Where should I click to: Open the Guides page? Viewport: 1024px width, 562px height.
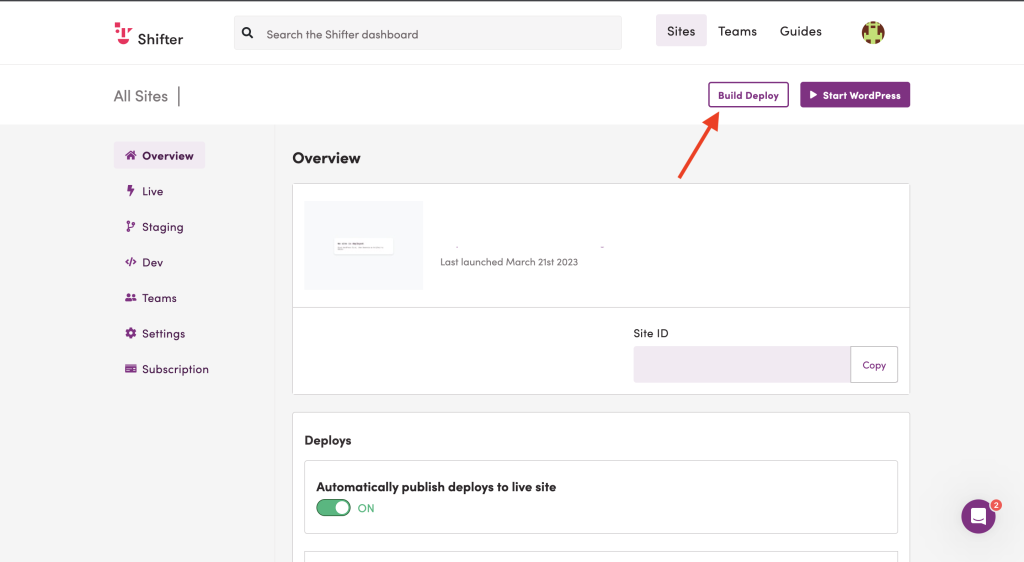click(x=801, y=31)
